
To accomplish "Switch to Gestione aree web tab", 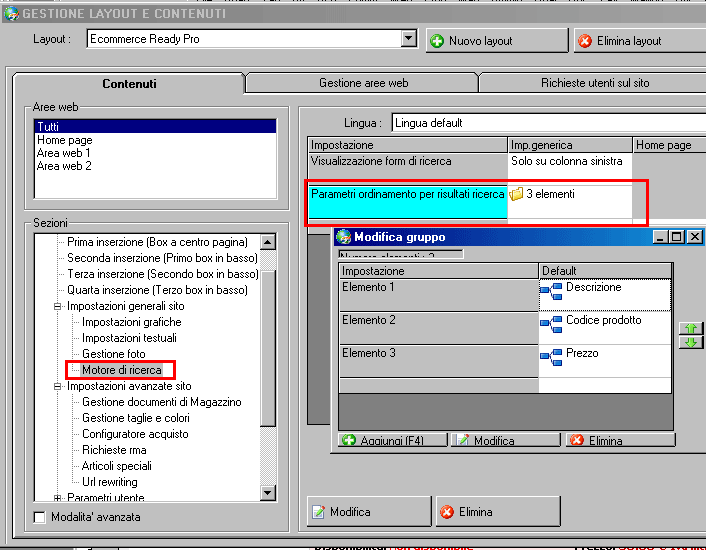I will [x=363, y=83].
